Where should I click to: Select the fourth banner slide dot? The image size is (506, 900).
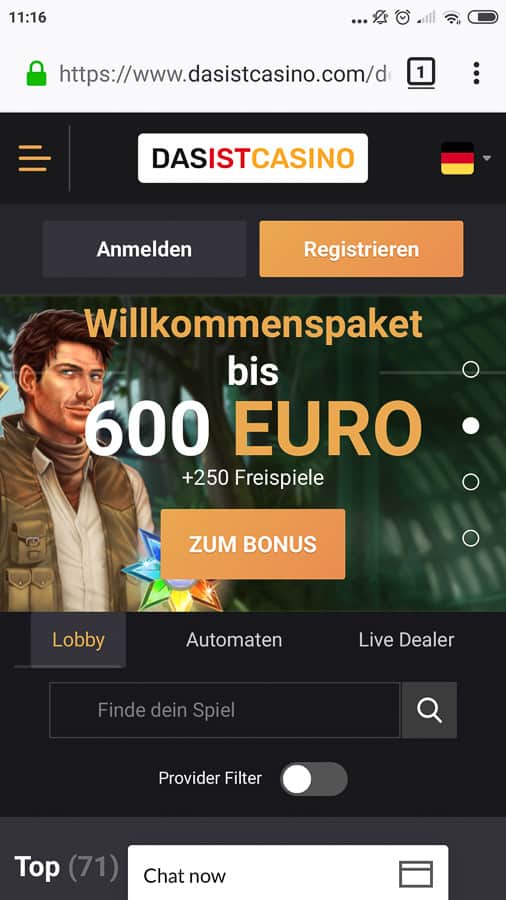(x=470, y=538)
